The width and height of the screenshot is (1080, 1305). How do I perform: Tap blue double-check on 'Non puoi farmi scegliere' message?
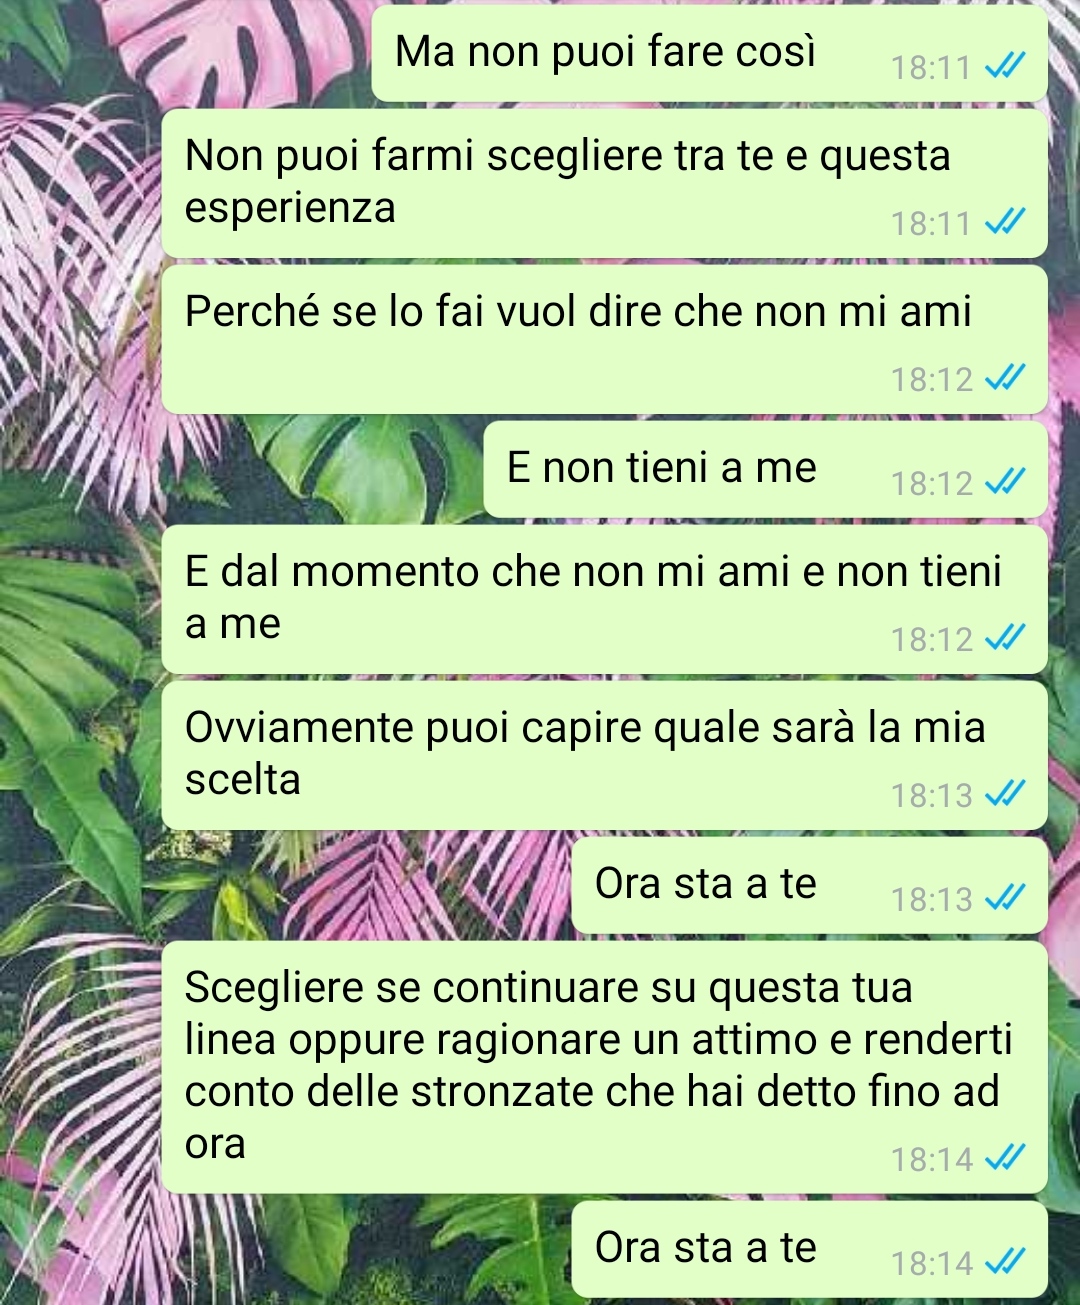(x=1005, y=223)
